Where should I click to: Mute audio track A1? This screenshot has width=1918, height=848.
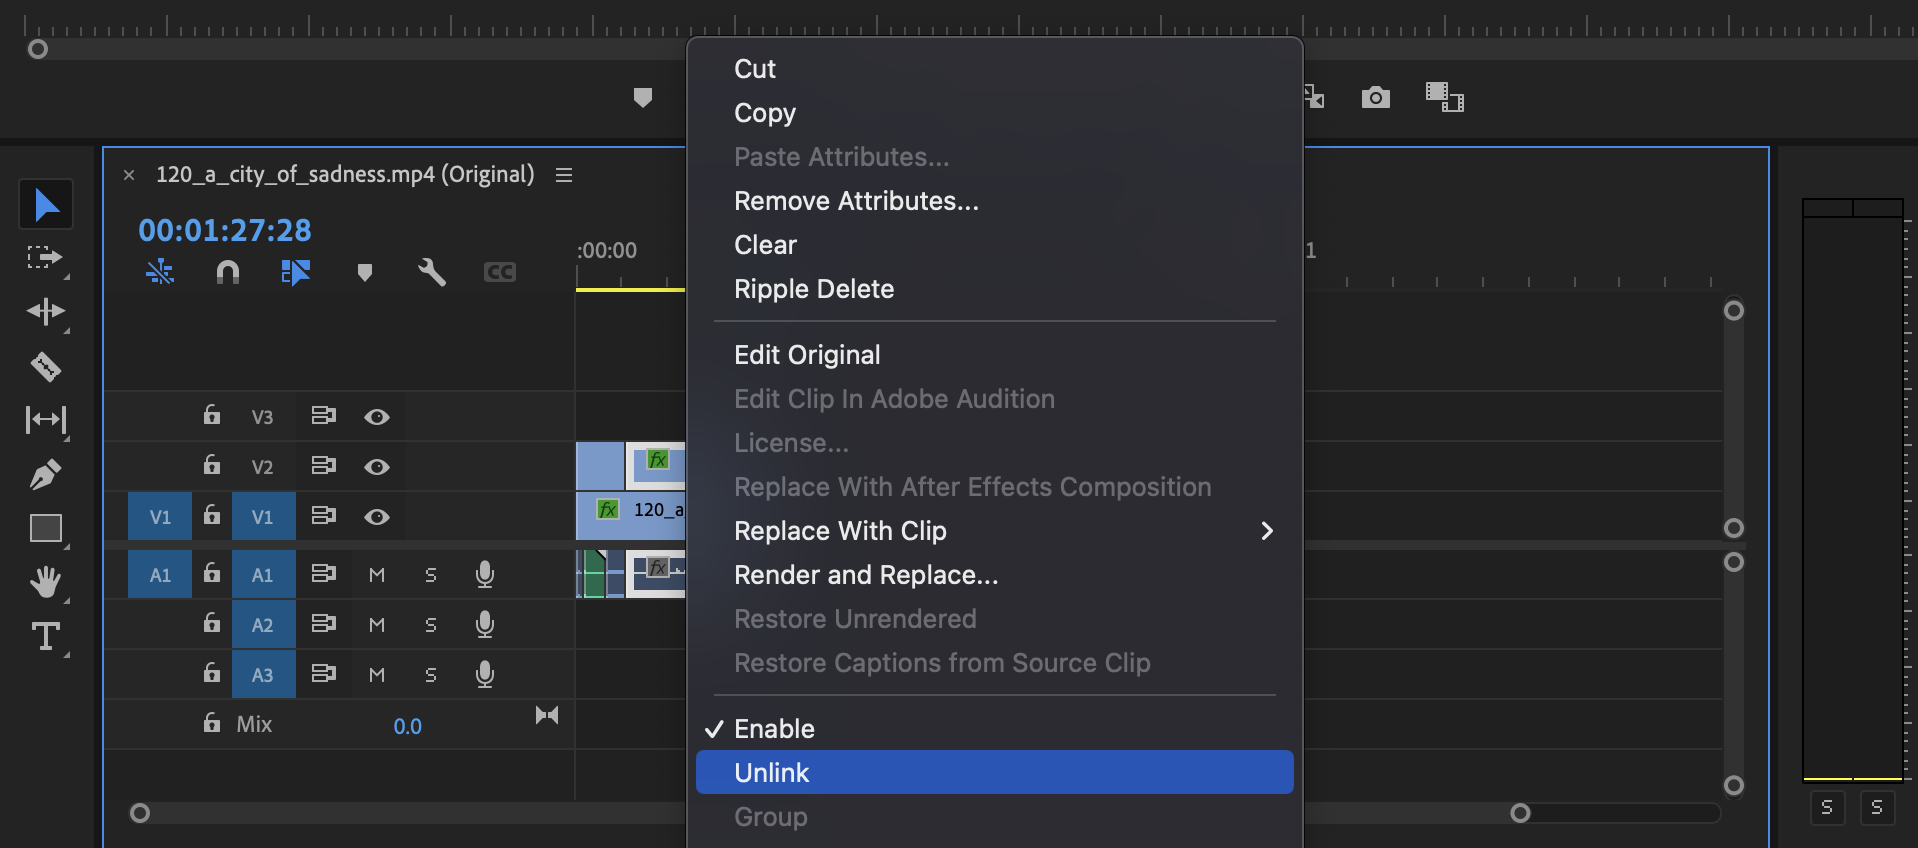pos(377,575)
